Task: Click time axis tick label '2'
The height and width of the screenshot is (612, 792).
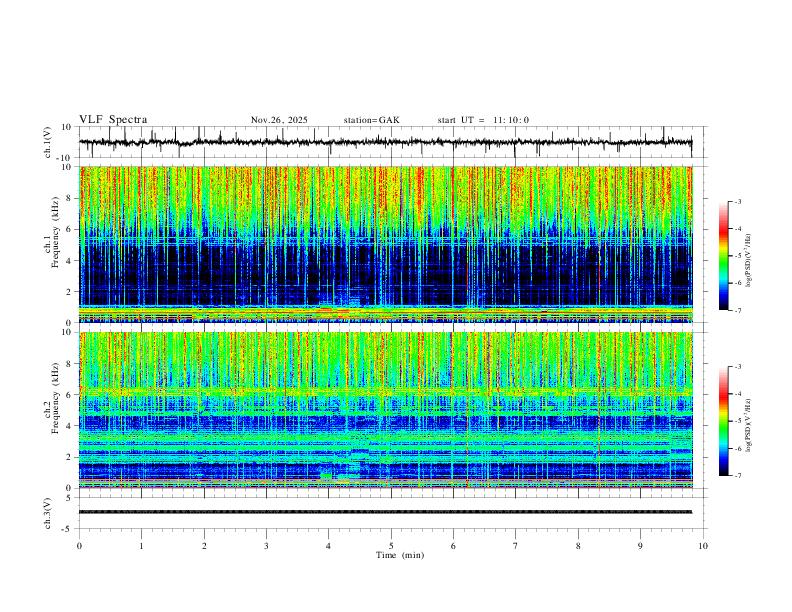Action: (204, 546)
